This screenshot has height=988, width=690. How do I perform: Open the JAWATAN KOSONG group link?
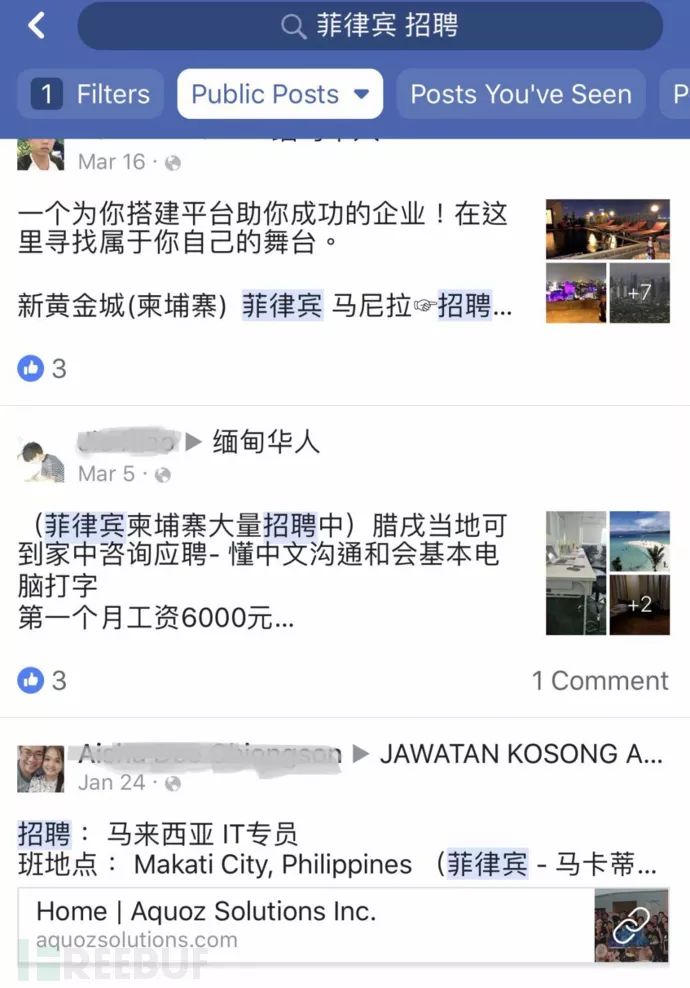coord(521,754)
